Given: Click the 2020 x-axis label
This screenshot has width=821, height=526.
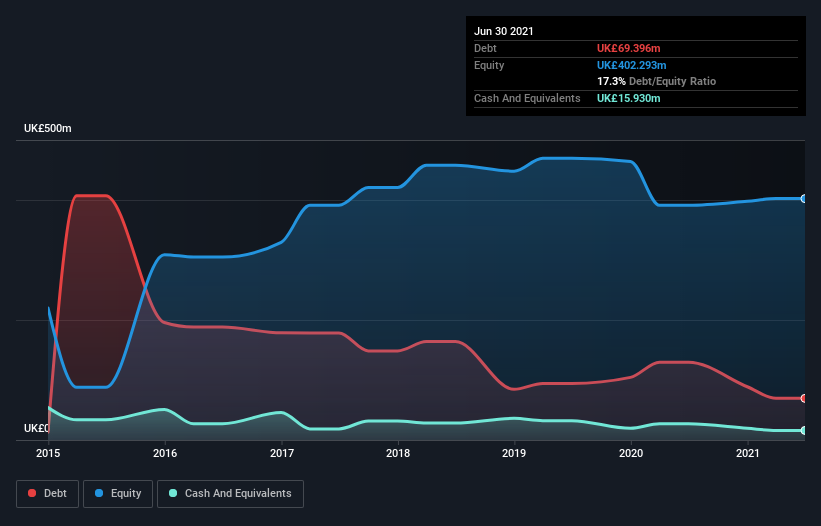Looking at the screenshot, I should pyautogui.click(x=631, y=453).
